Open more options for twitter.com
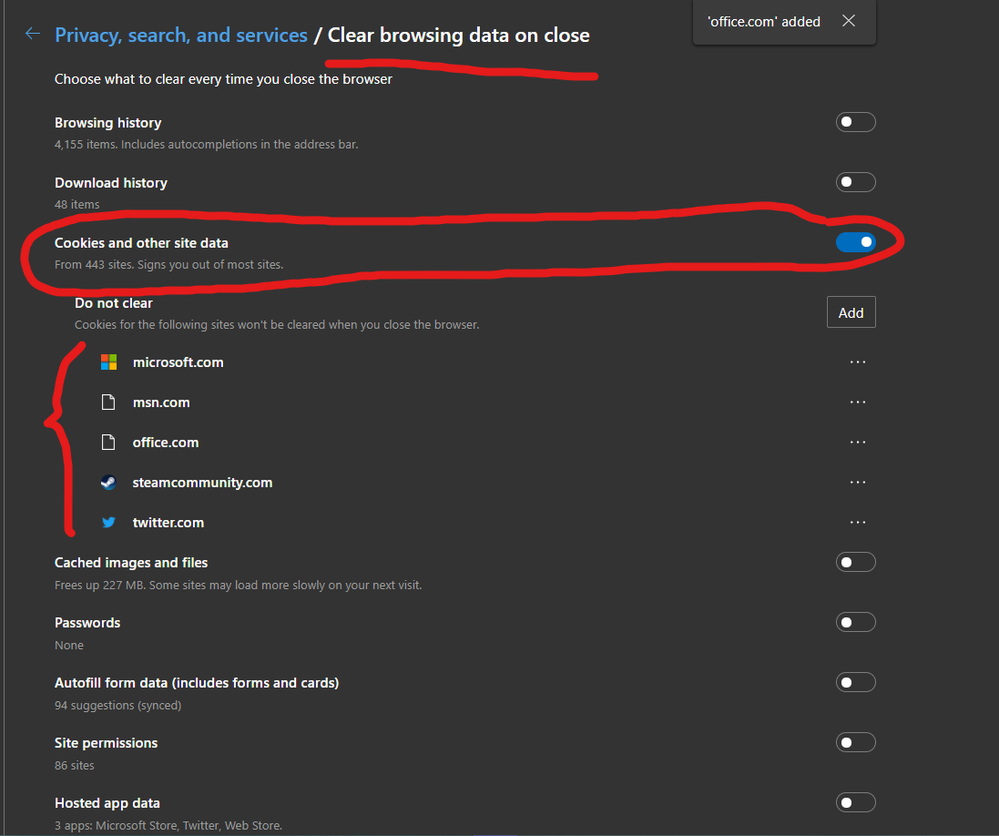Image resolution: width=999 pixels, height=836 pixels. pos(858,522)
